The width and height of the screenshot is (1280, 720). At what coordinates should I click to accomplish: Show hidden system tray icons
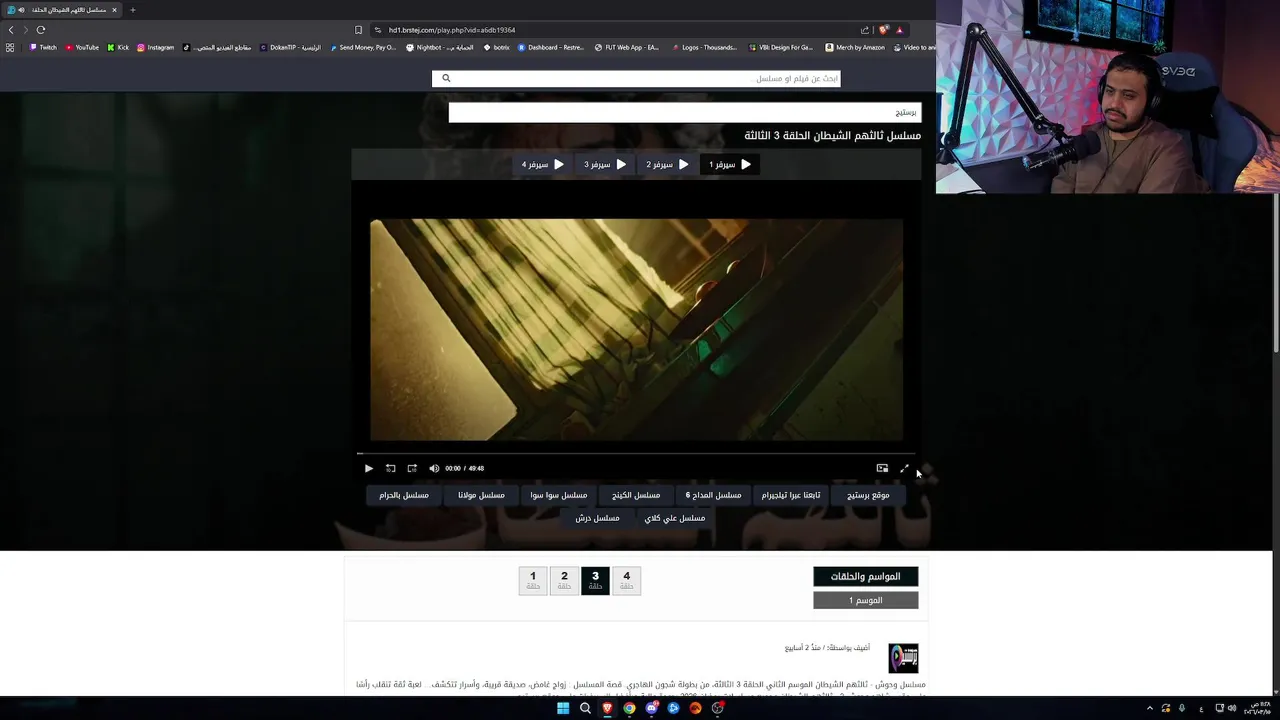1149,708
